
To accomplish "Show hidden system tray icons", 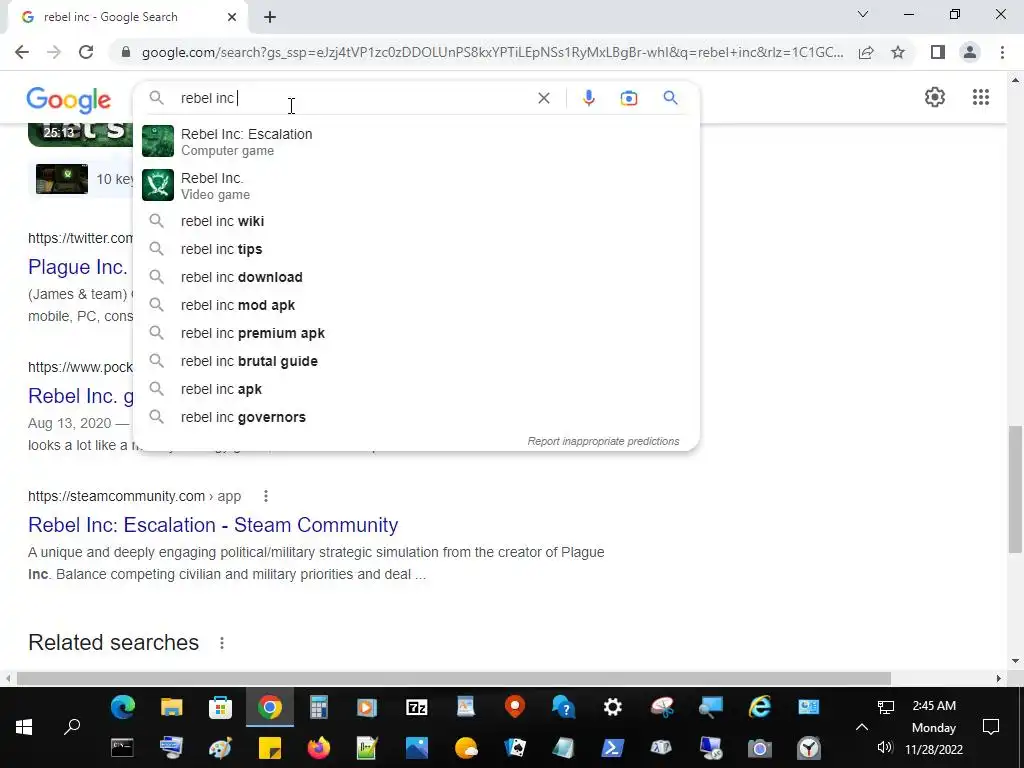I will [862, 727].
